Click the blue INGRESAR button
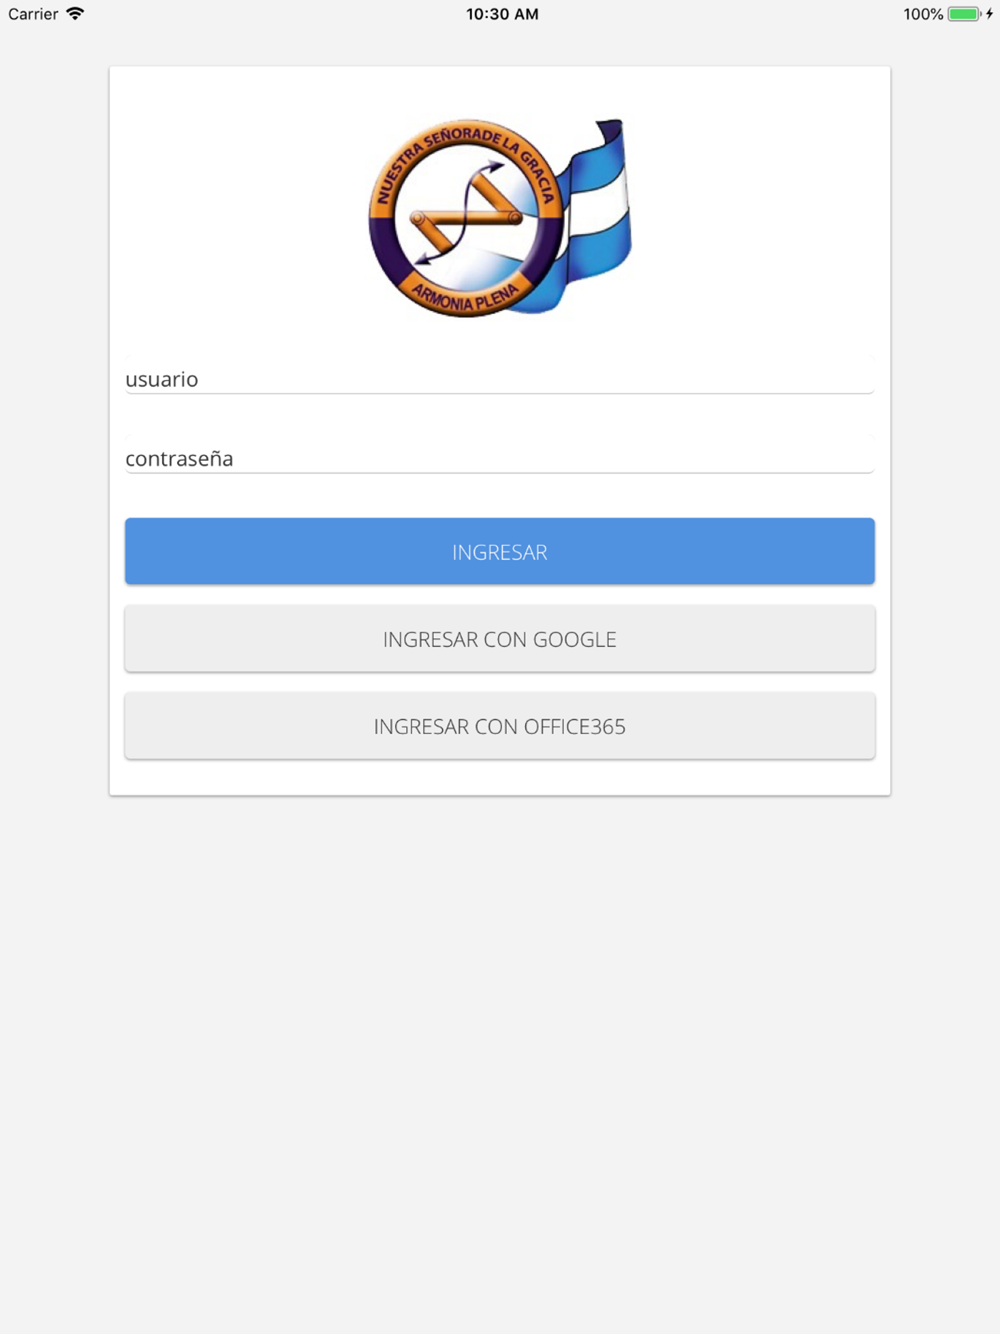The image size is (1000, 1334). point(500,551)
